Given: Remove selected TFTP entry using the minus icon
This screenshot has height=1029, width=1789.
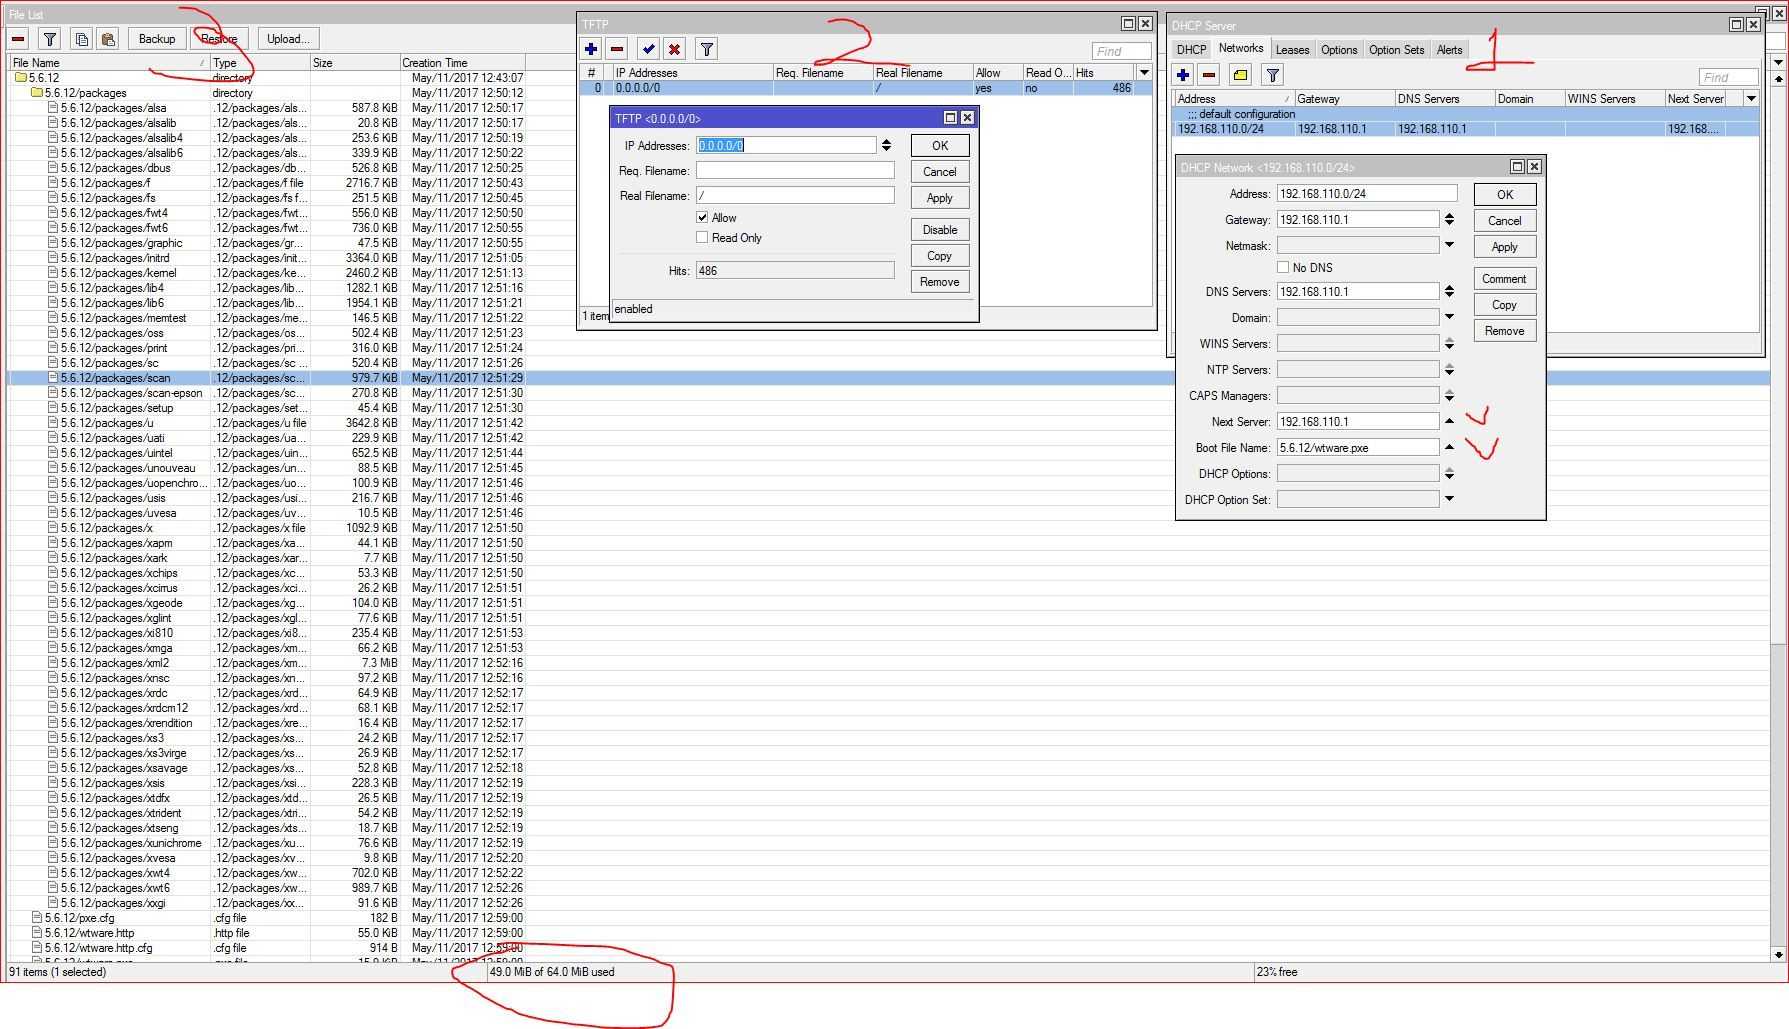Looking at the screenshot, I should 619,48.
